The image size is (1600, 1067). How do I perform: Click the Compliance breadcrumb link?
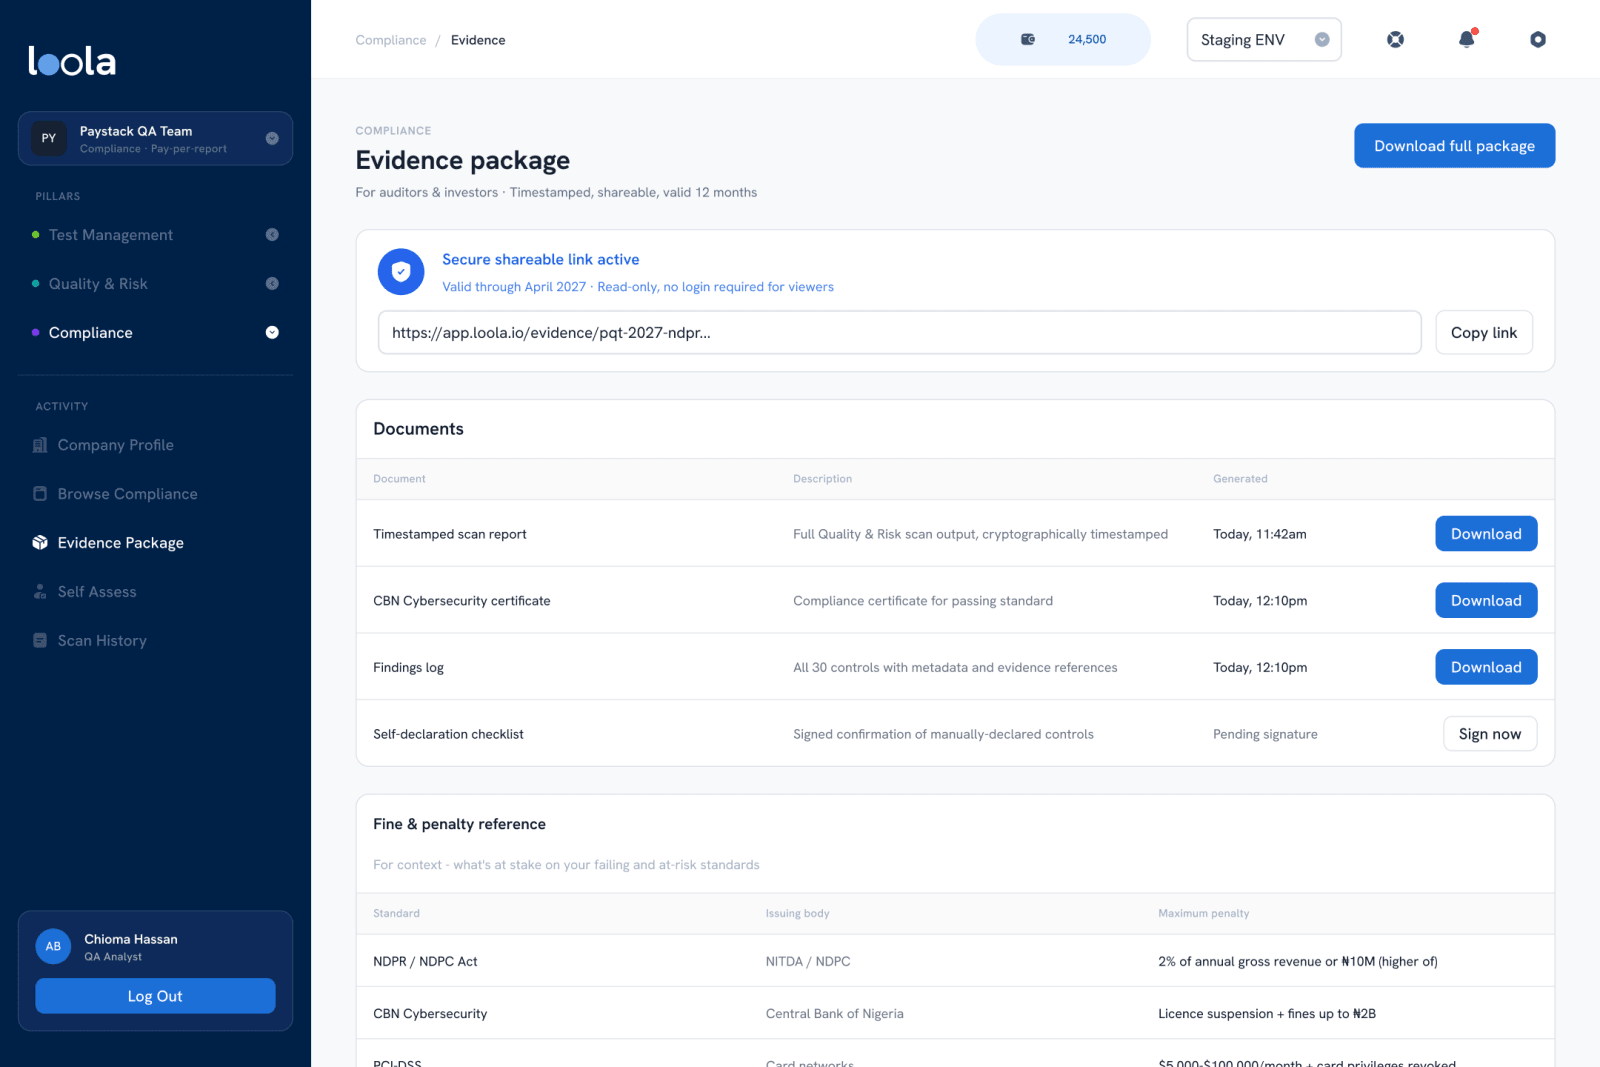point(391,40)
